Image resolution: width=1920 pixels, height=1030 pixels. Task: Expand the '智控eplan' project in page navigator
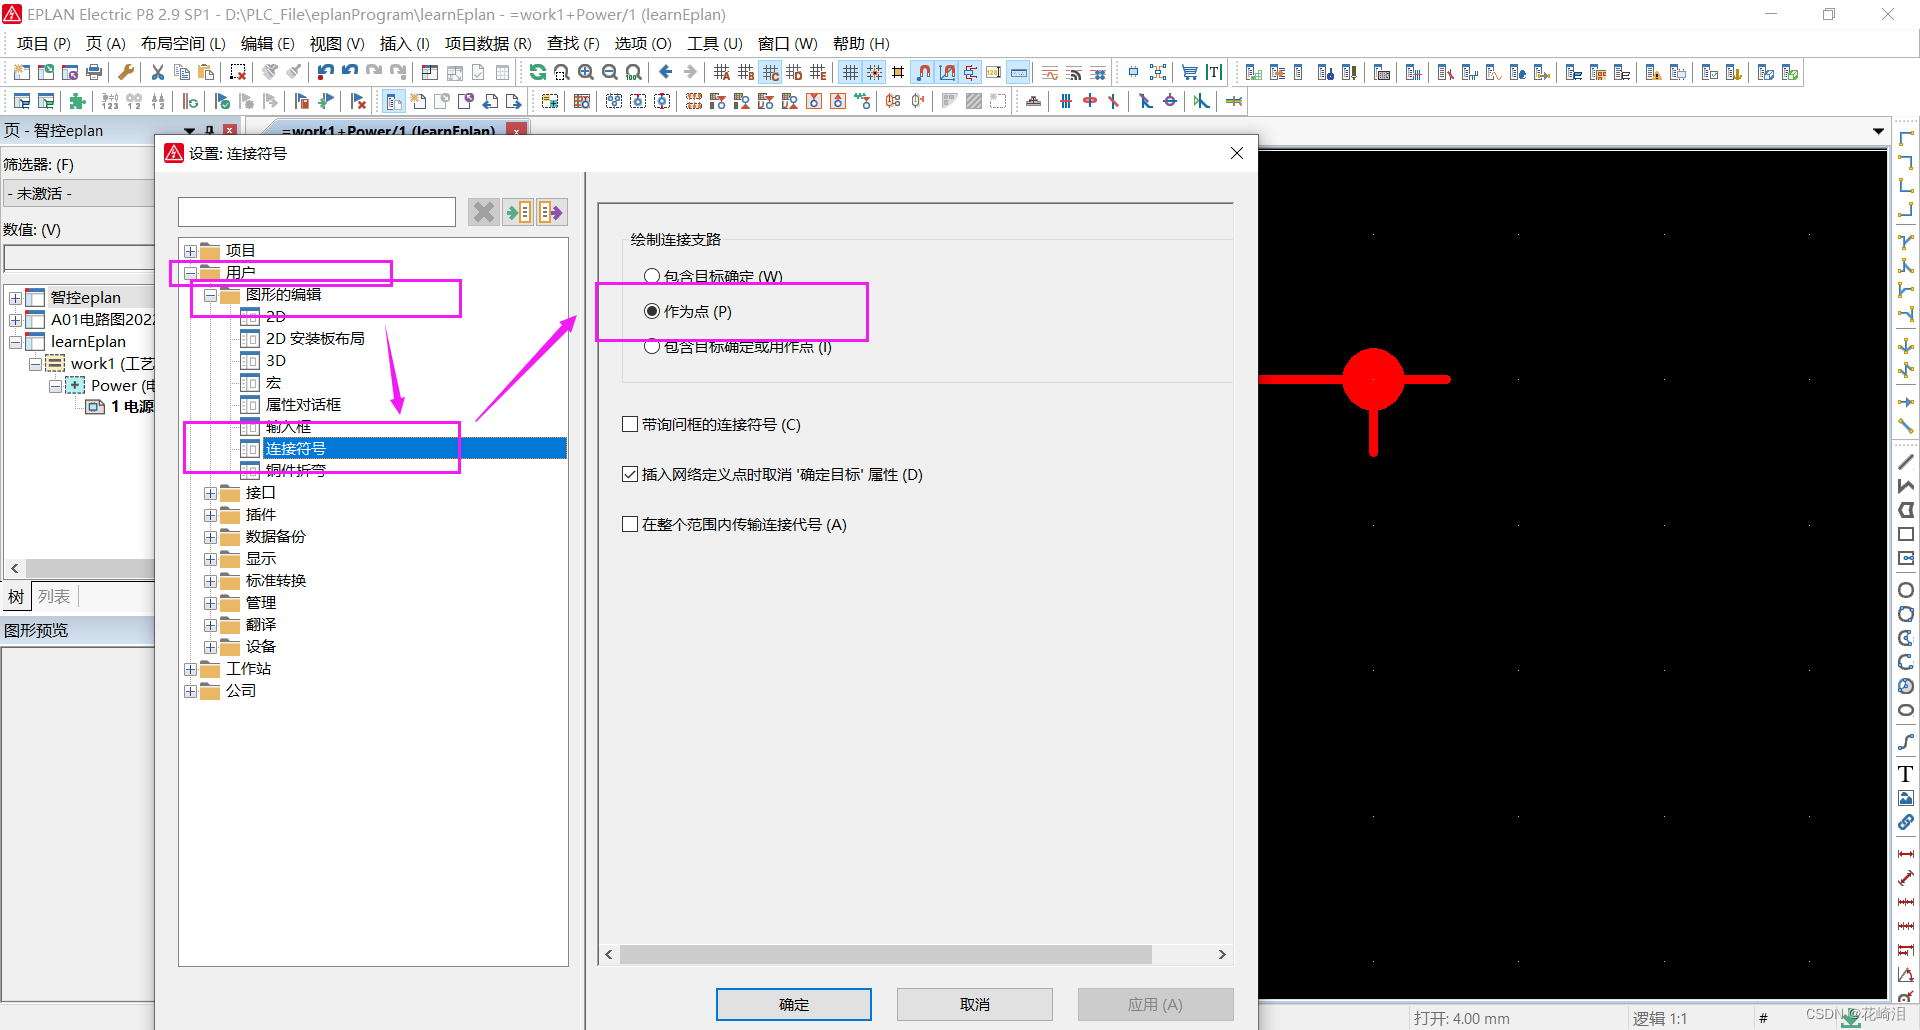[15, 298]
